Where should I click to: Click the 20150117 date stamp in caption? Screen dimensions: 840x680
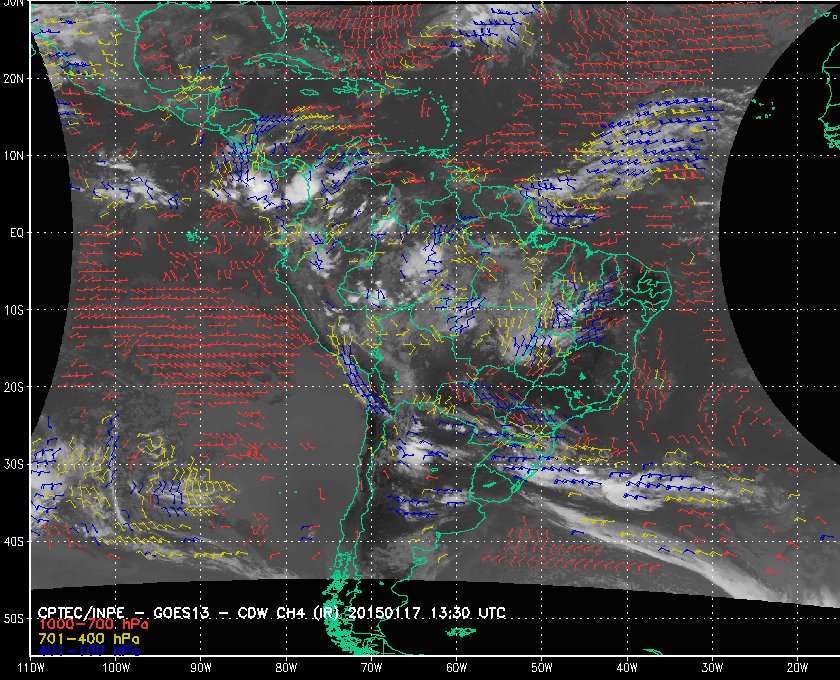[x=384, y=612]
